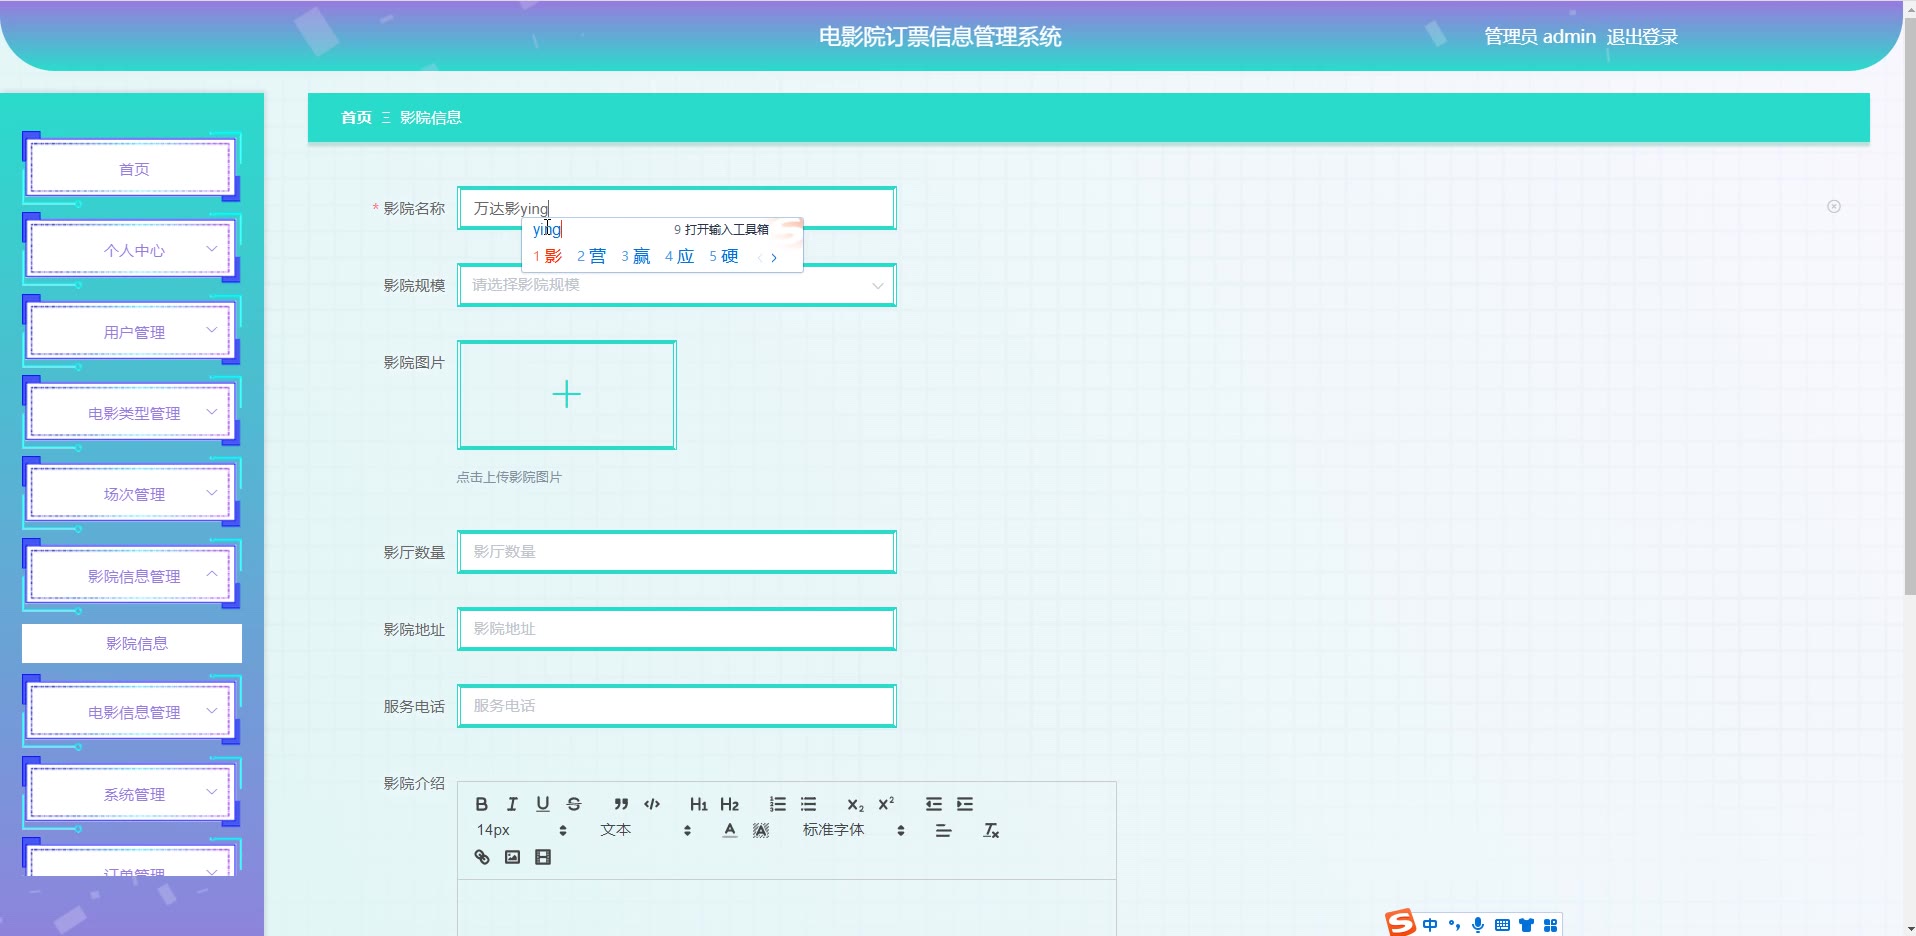Click the close circle icon at top right

click(1834, 207)
